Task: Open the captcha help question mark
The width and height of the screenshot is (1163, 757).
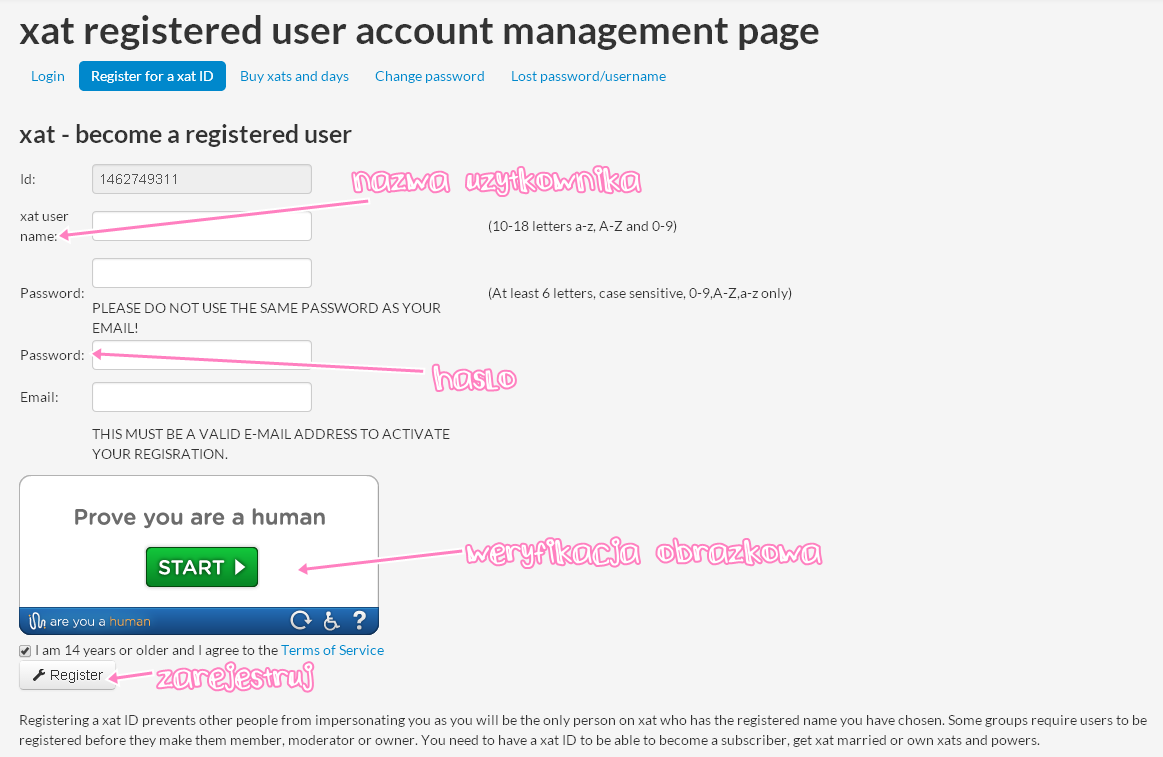Action: pos(359,620)
